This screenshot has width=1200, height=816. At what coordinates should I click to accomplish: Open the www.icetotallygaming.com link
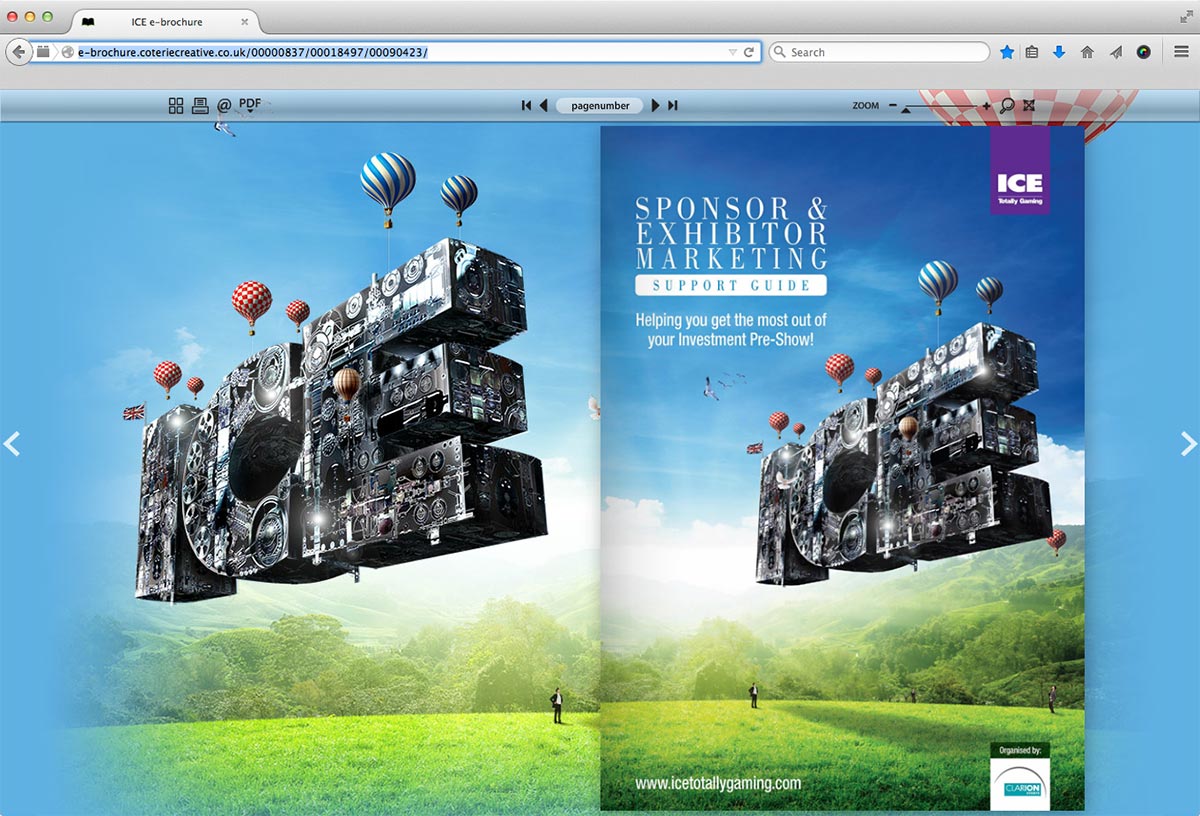[x=718, y=784]
